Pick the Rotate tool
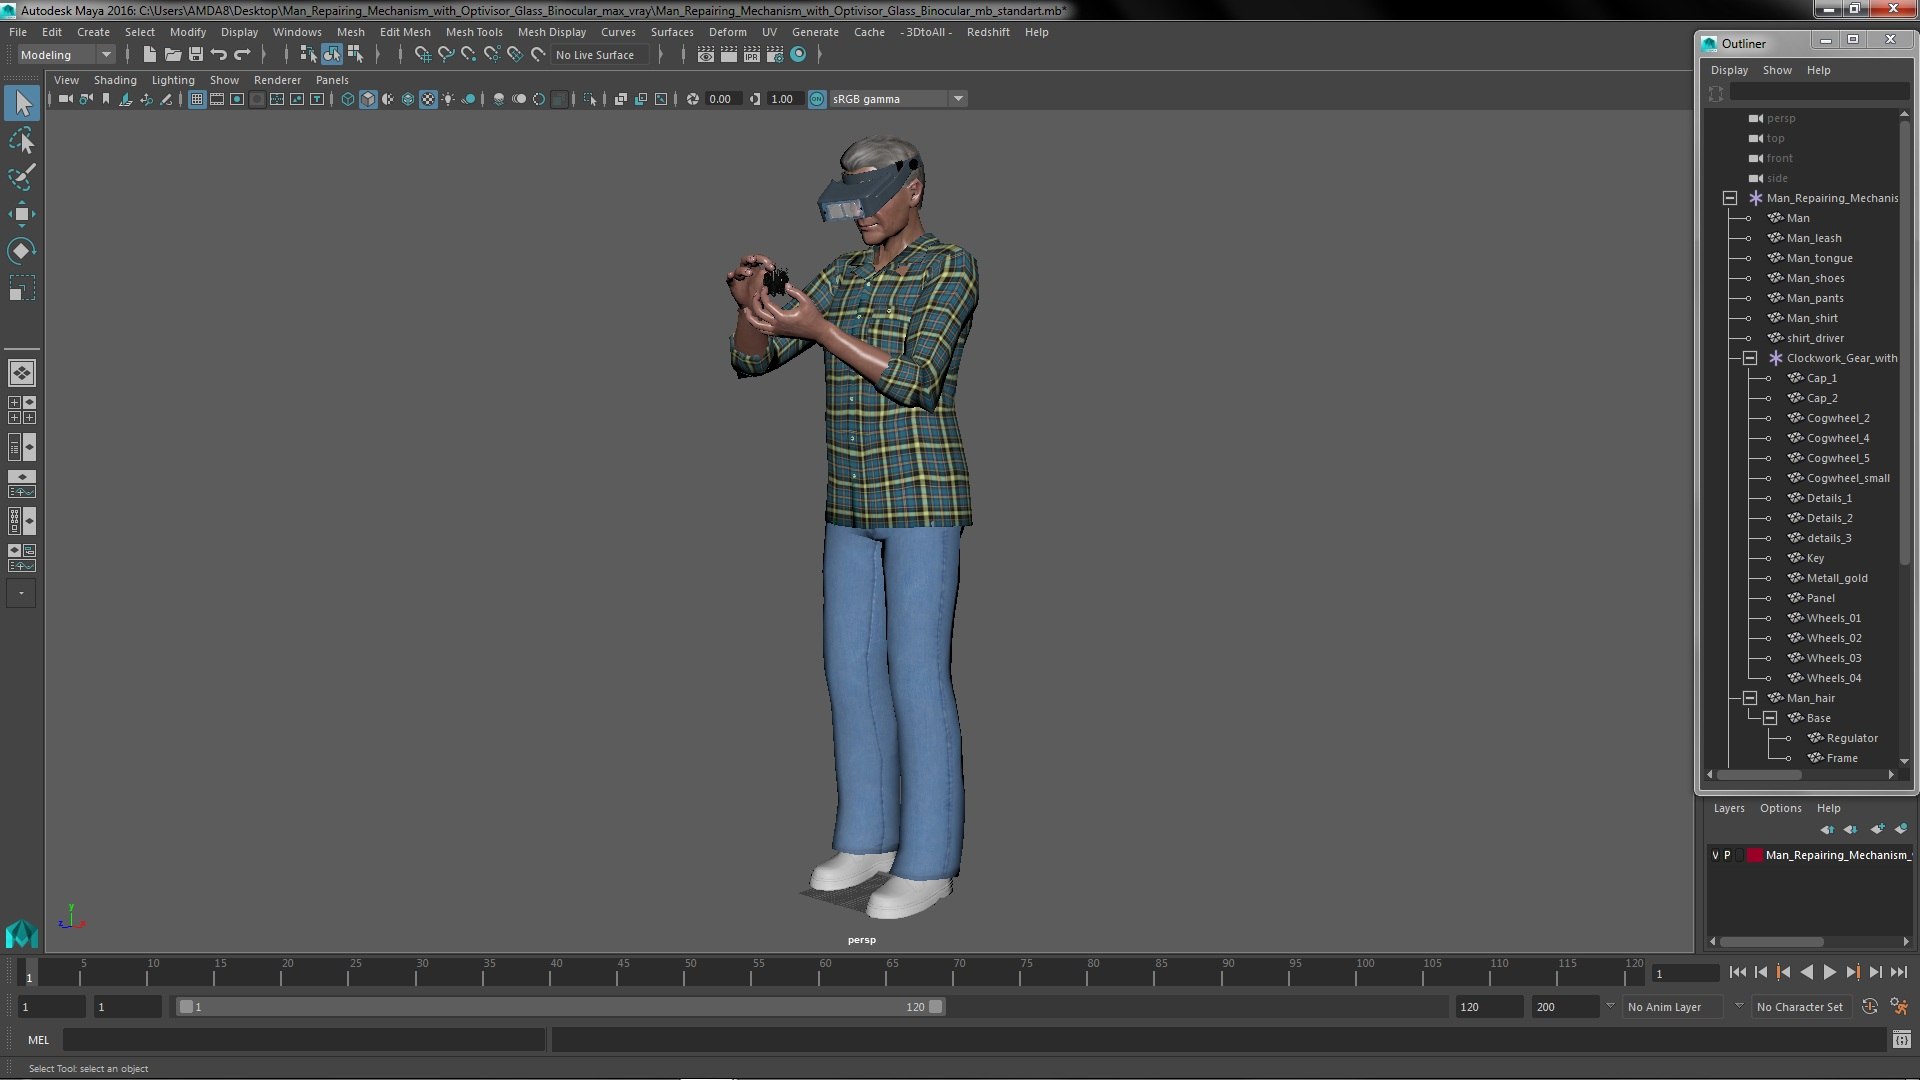 click(22, 250)
